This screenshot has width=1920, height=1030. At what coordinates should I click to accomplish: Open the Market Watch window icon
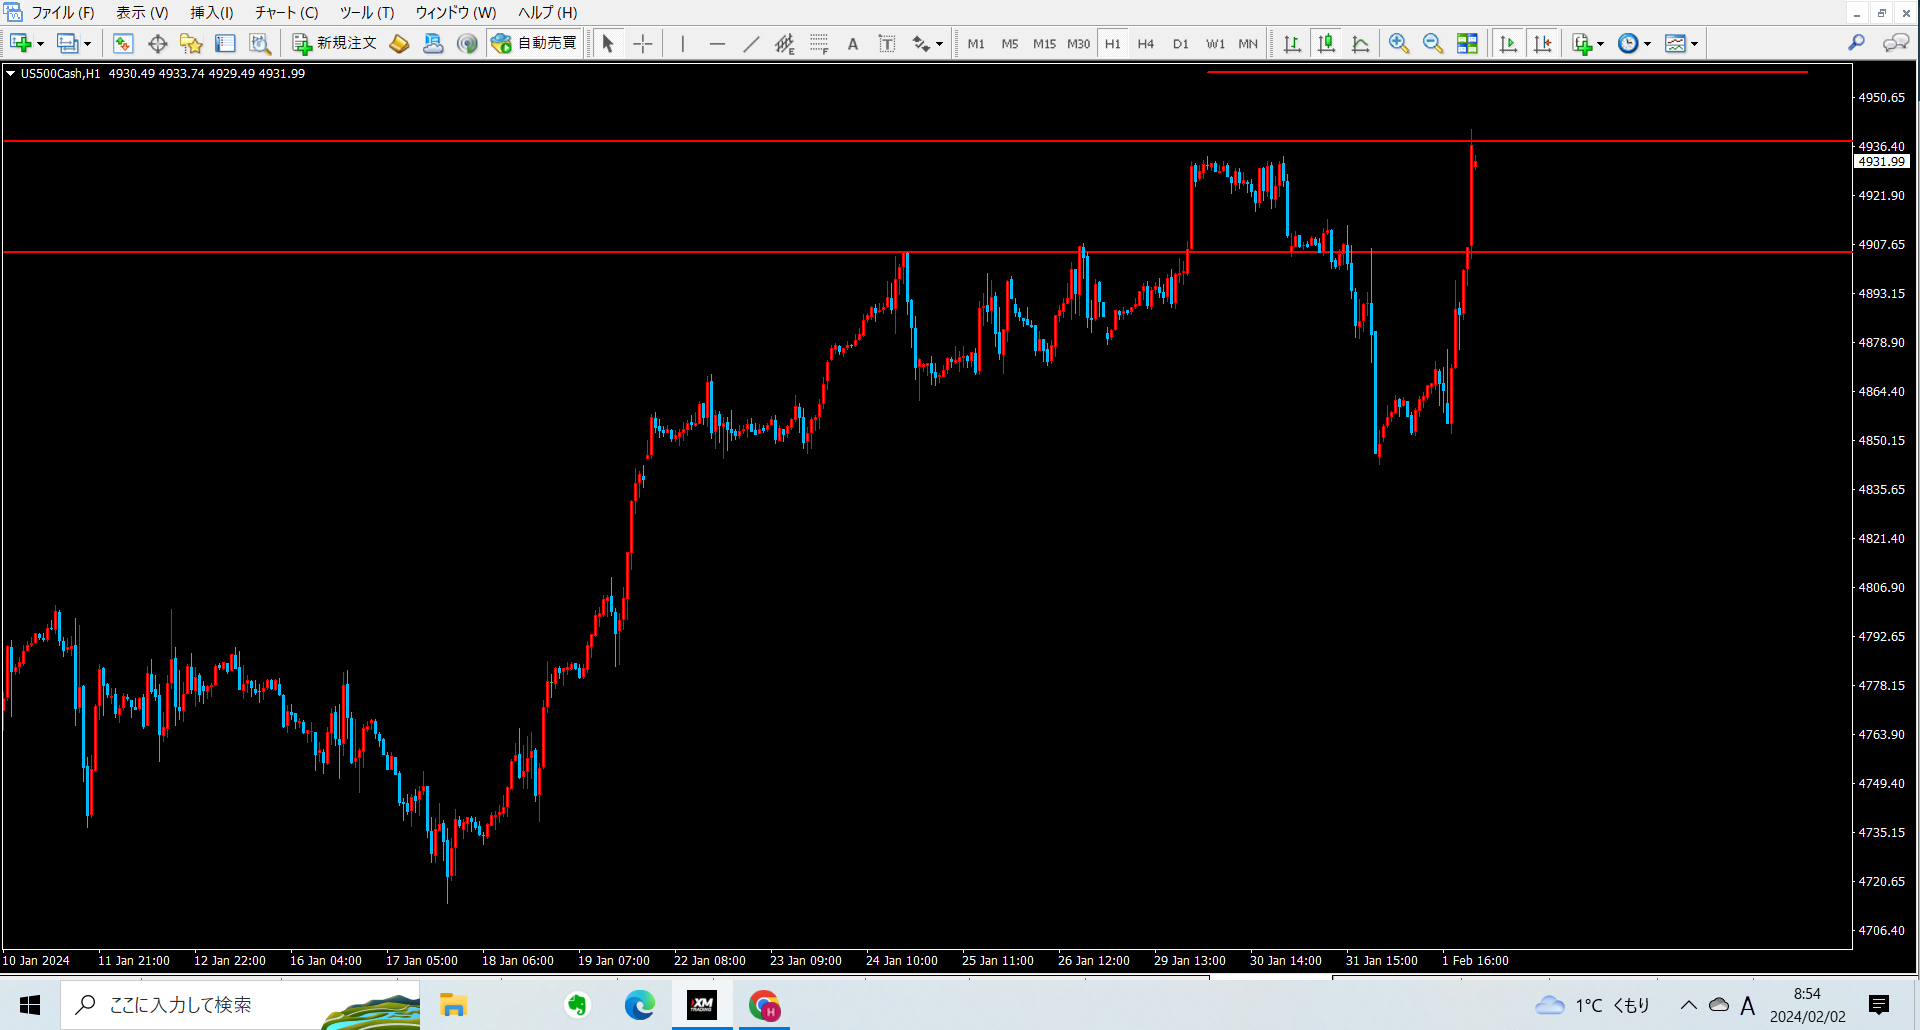point(123,43)
